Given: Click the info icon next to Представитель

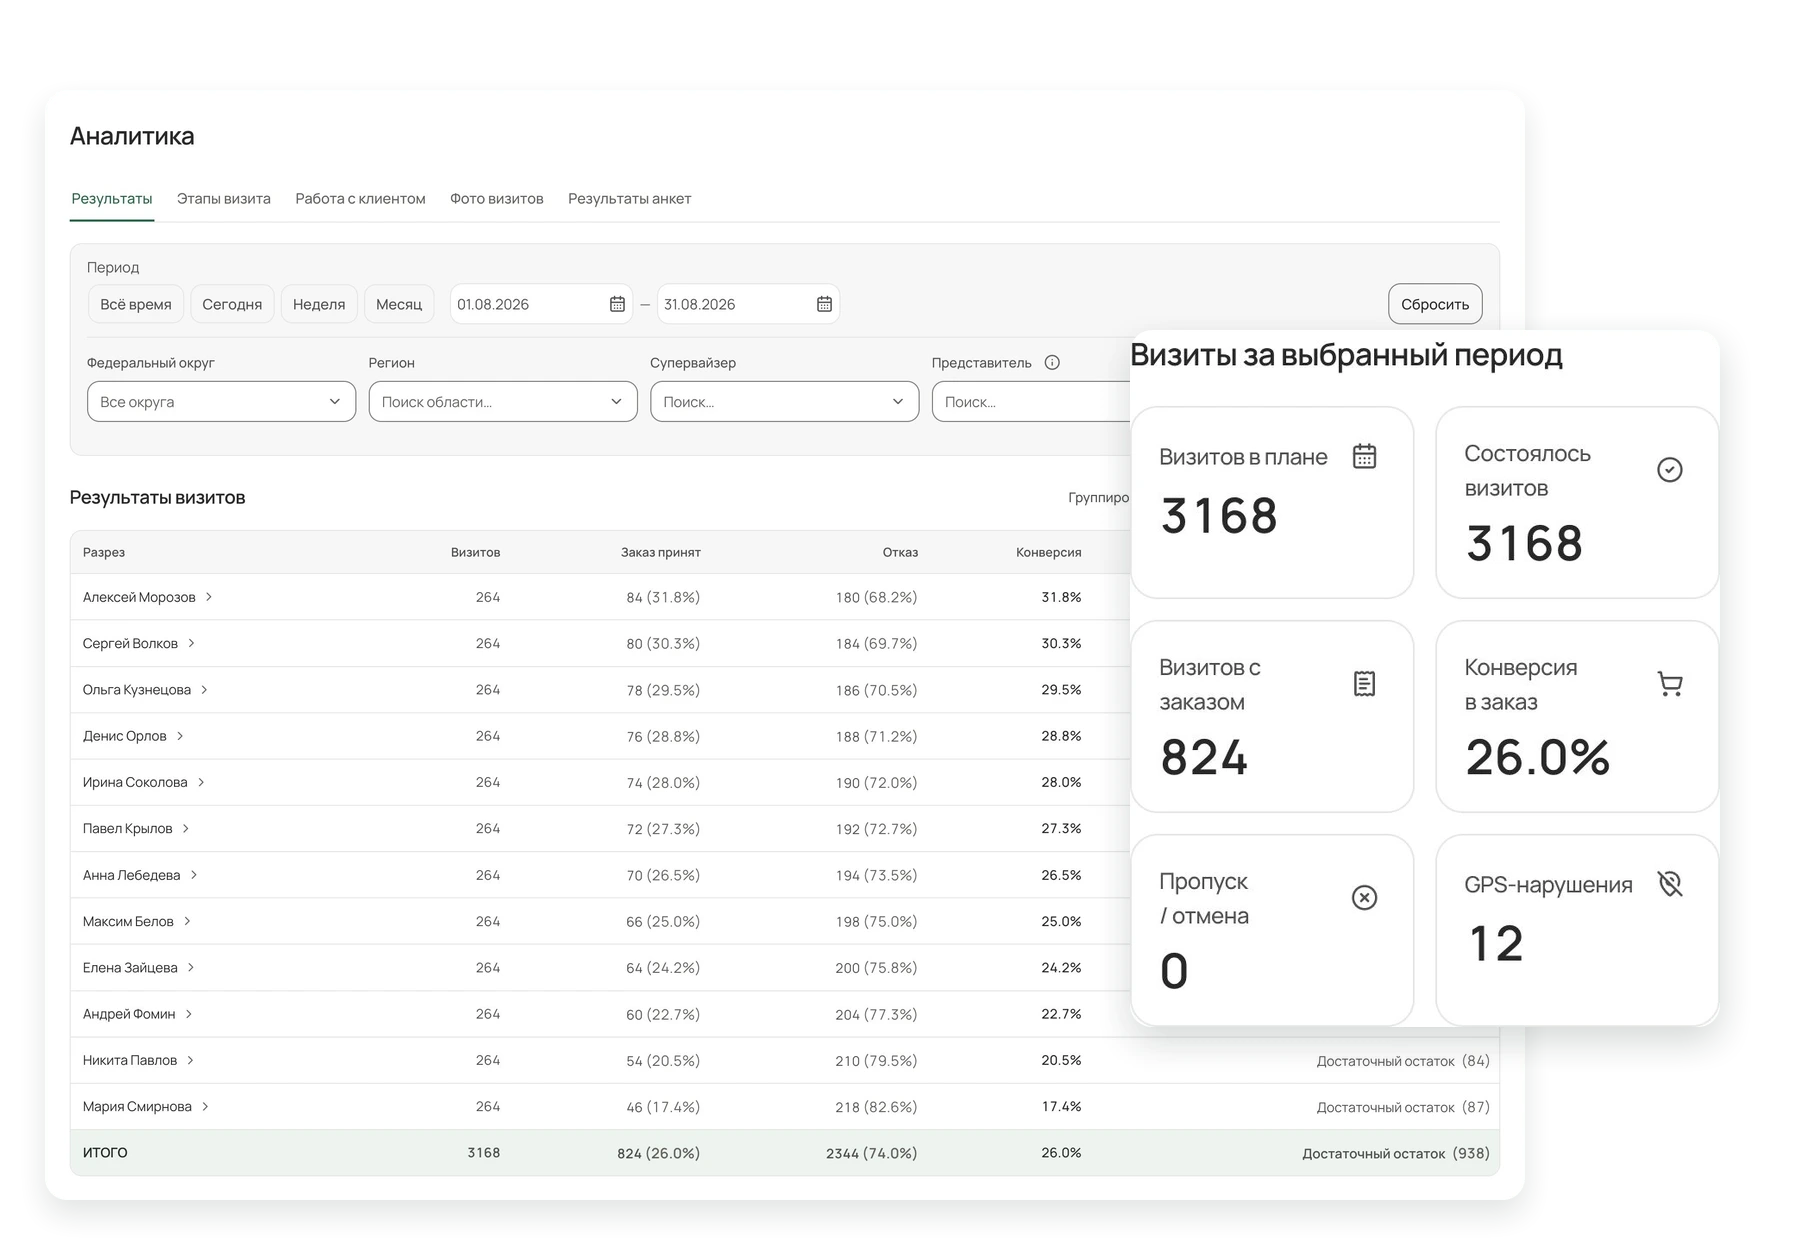Looking at the screenshot, I should coord(1052,363).
